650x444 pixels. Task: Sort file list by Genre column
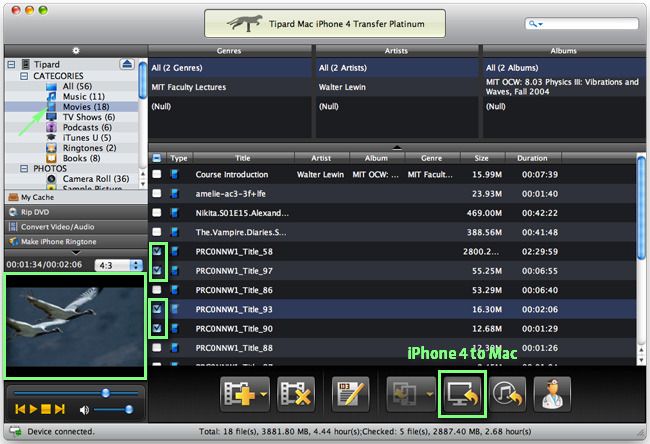point(432,158)
